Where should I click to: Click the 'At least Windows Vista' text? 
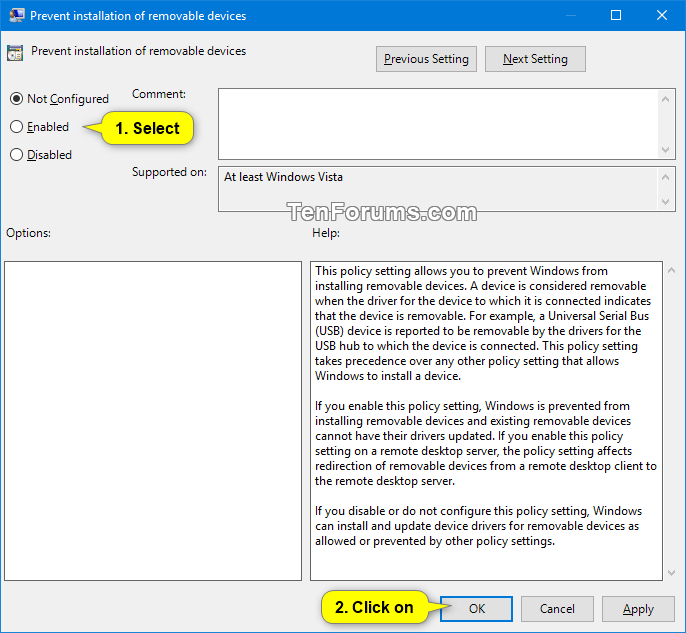[x=283, y=177]
